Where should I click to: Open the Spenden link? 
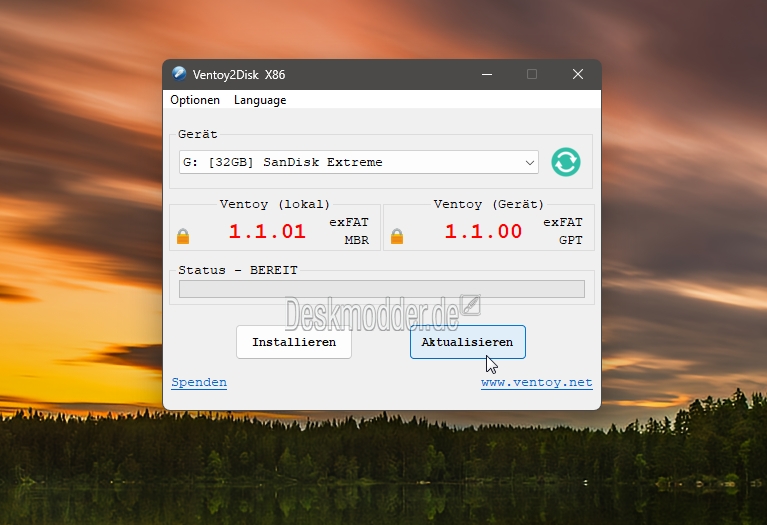point(199,382)
